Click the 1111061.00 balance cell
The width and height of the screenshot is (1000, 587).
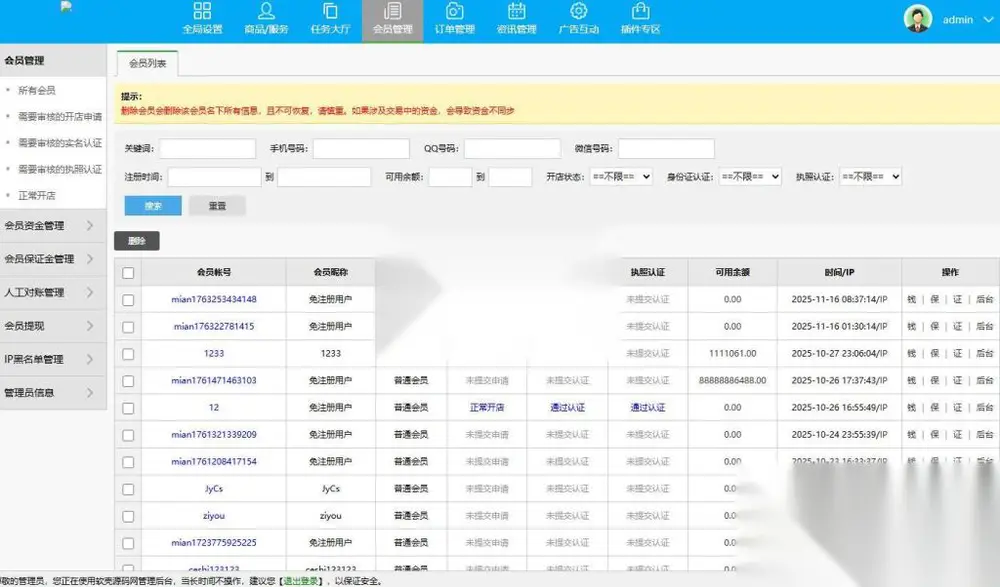732,353
